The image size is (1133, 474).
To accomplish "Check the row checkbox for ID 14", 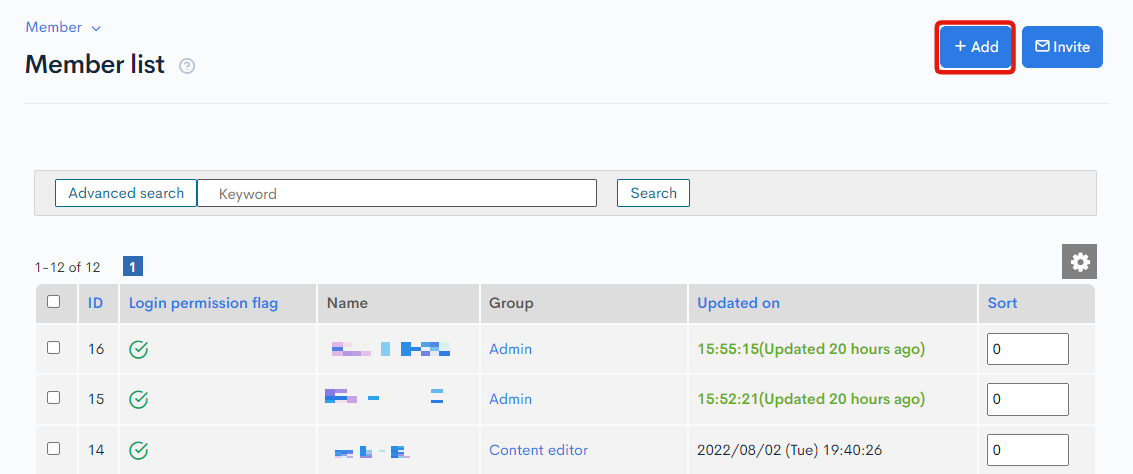I will coord(53,449).
